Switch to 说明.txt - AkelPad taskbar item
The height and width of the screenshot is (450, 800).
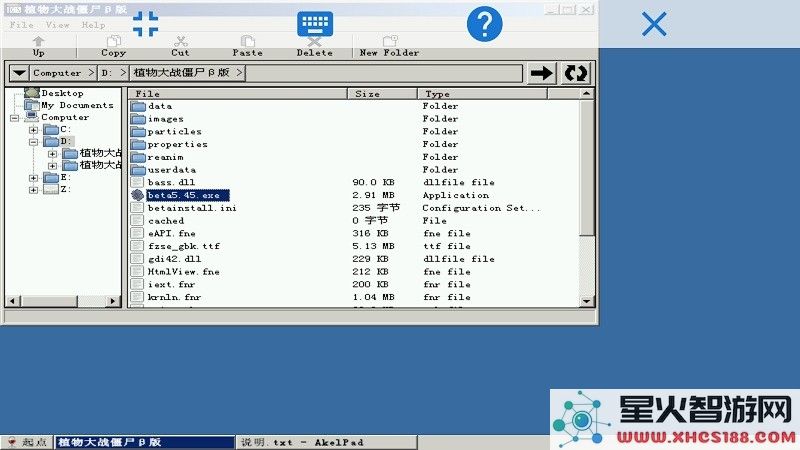[x=327, y=442]
